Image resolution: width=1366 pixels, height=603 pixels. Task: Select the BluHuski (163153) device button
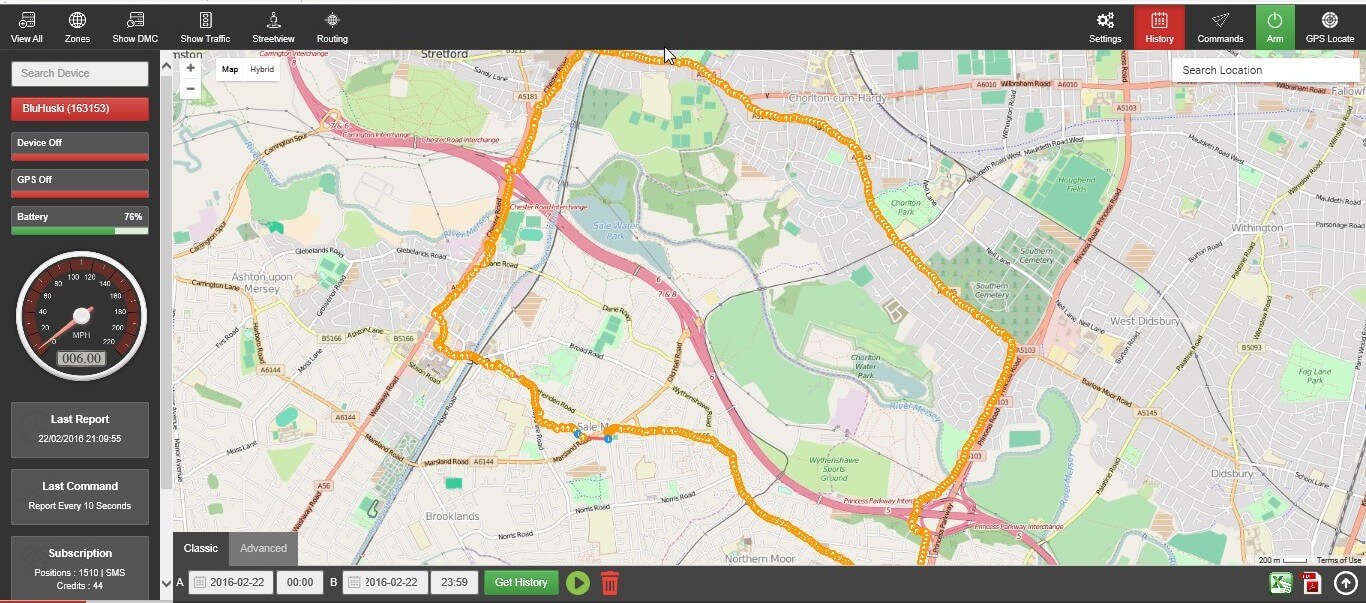pyautogui.click(x=80, y=108)
